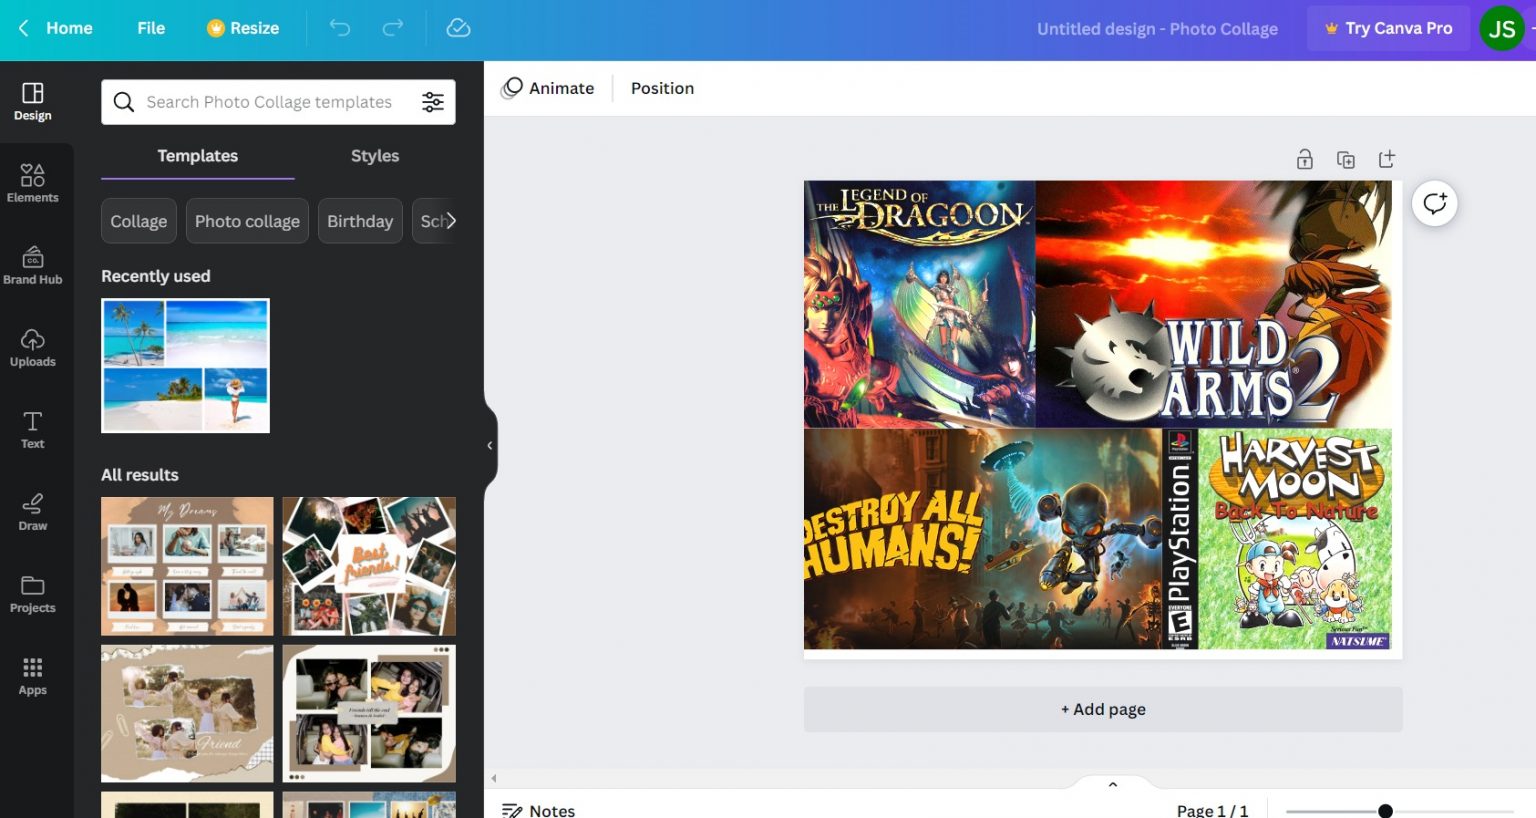
Task: Expand the page thumbnails drawer
Action: coord(1112,784)
